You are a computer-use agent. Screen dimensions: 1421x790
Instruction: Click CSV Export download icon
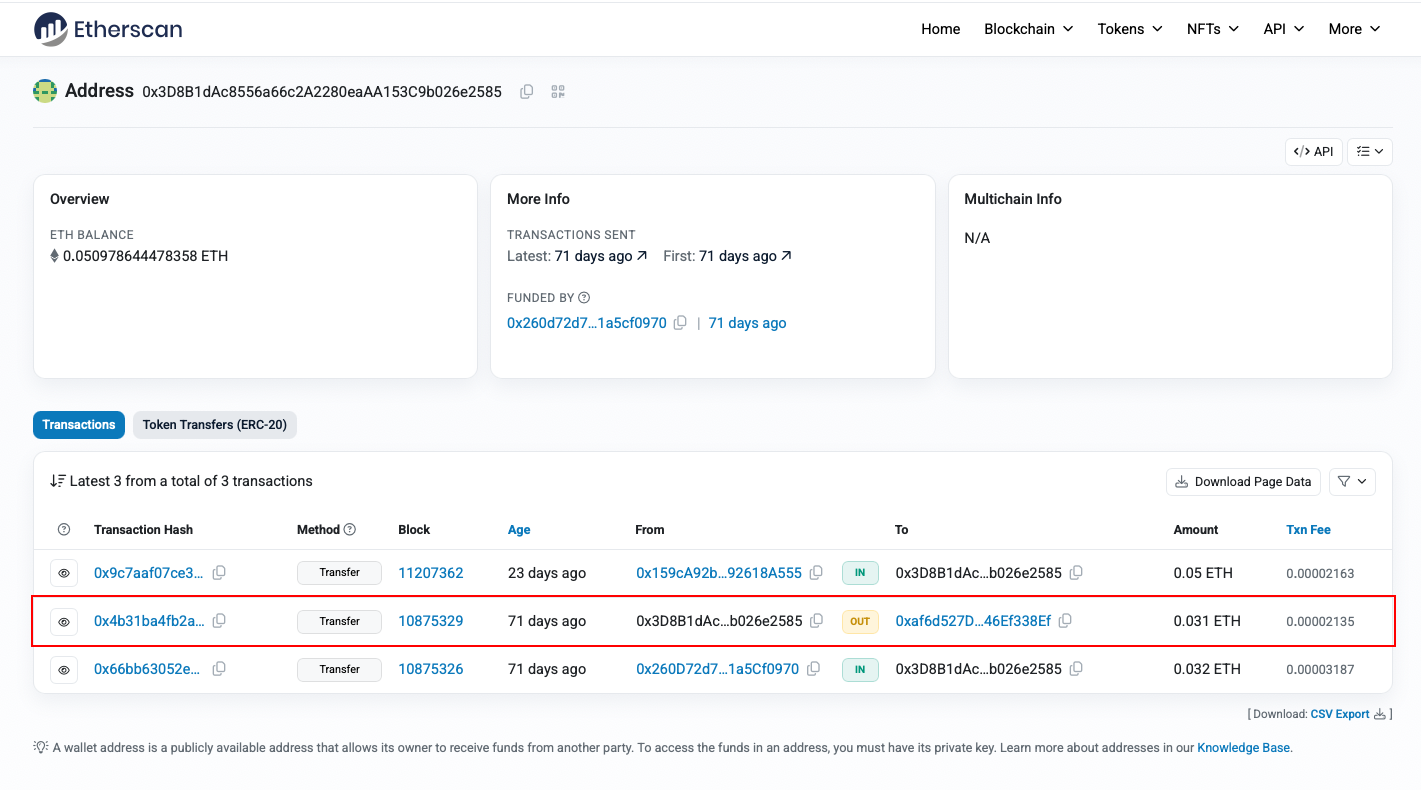pos(1380,714)
